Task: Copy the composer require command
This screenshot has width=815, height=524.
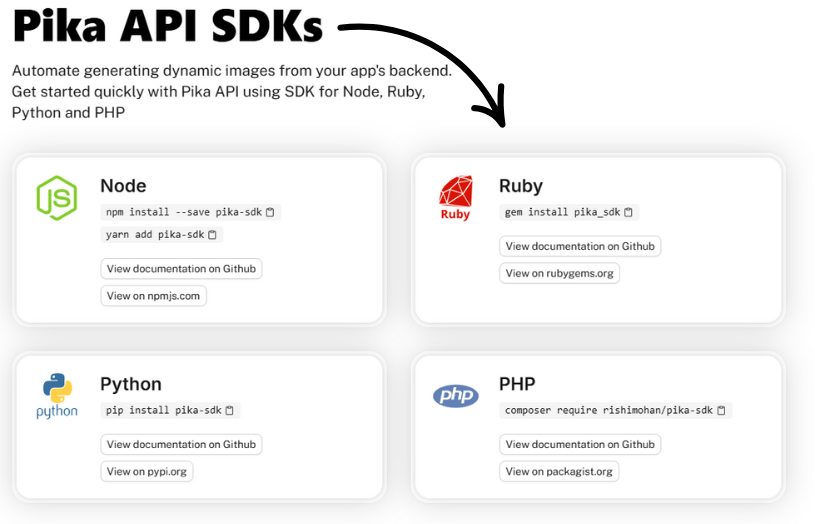Action: 721,410
